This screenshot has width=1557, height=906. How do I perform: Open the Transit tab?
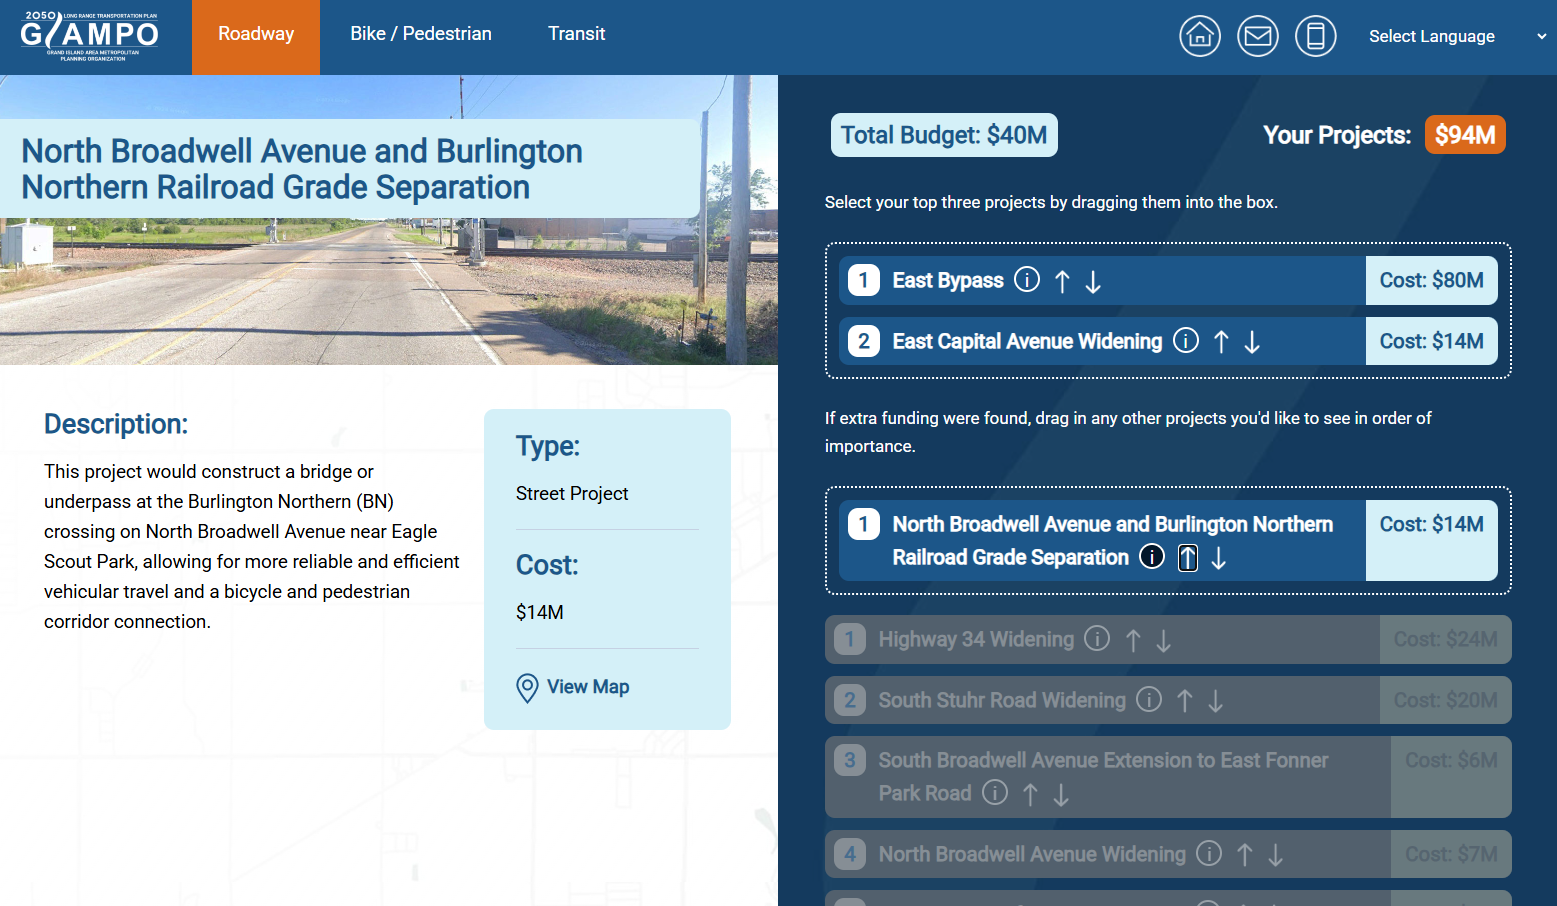click(x=576, y=33)
